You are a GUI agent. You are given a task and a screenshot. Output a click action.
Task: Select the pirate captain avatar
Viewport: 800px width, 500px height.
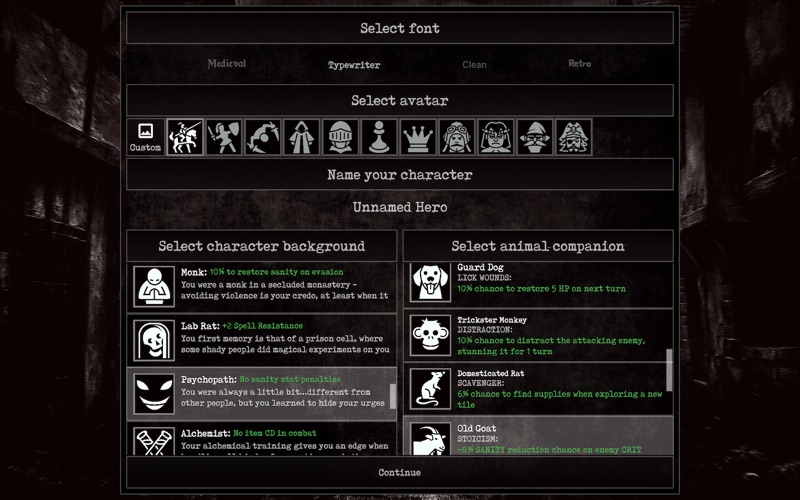click(573, 137)
